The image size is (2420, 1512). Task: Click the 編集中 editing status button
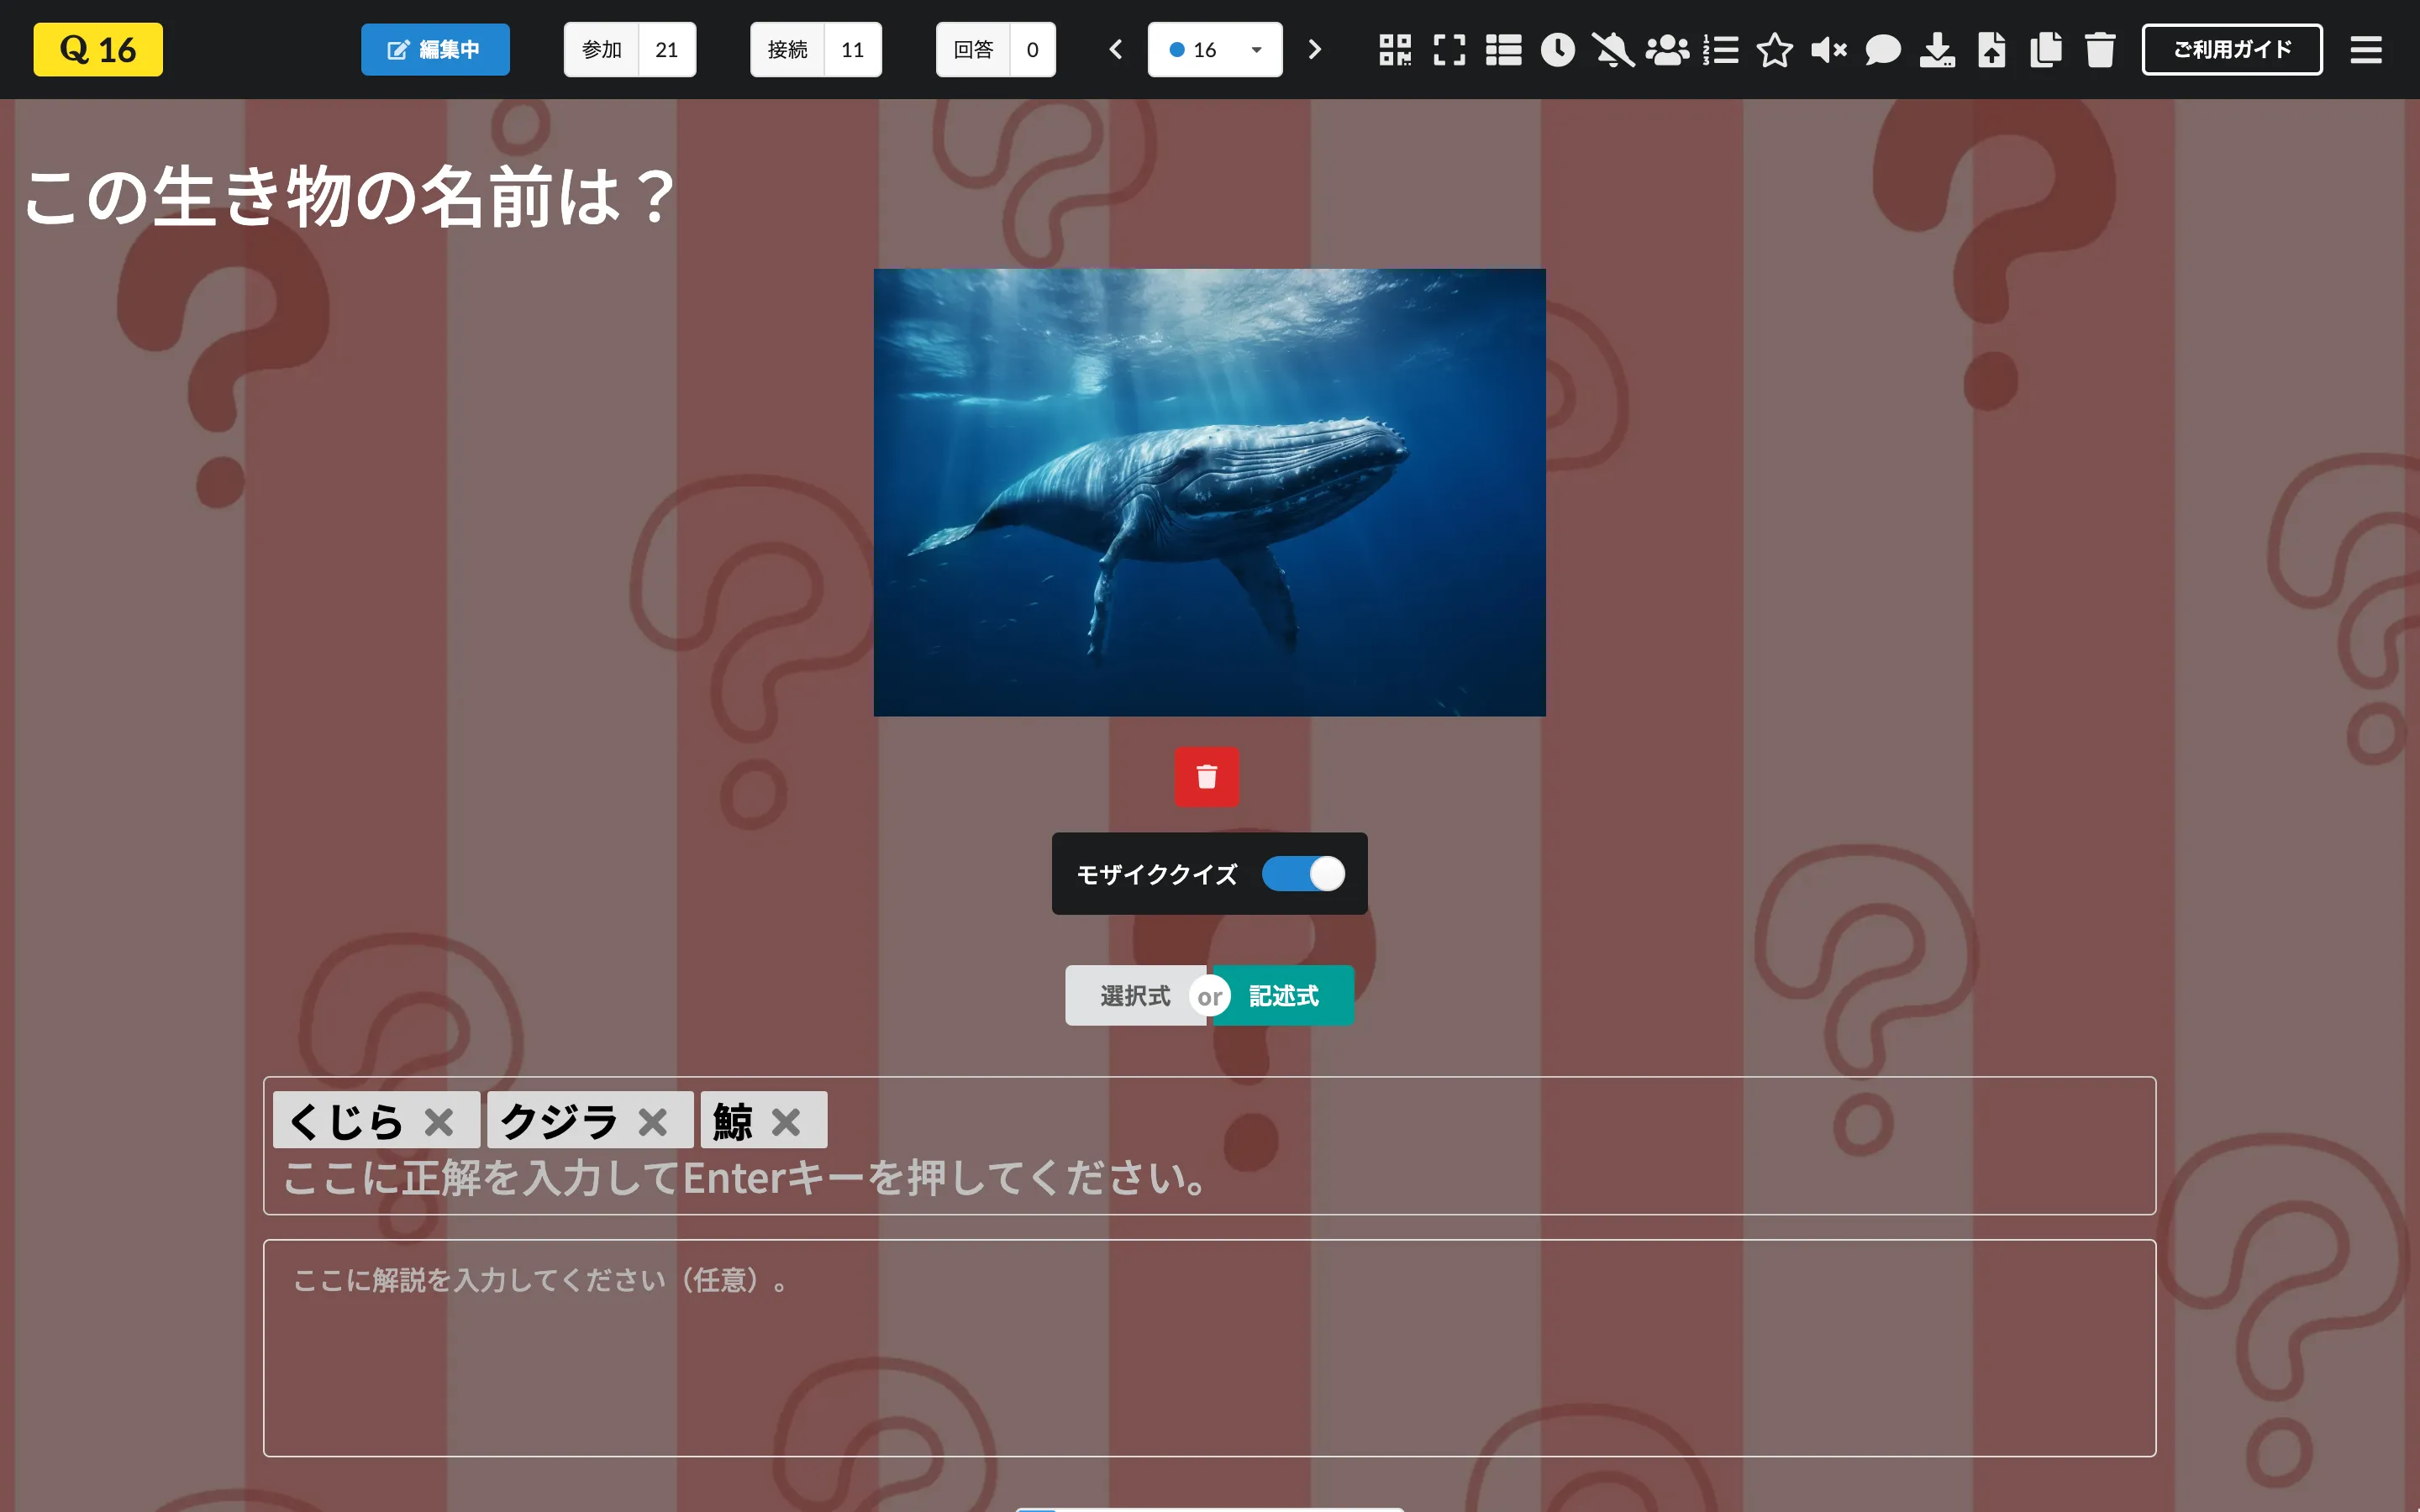[434, 49]
